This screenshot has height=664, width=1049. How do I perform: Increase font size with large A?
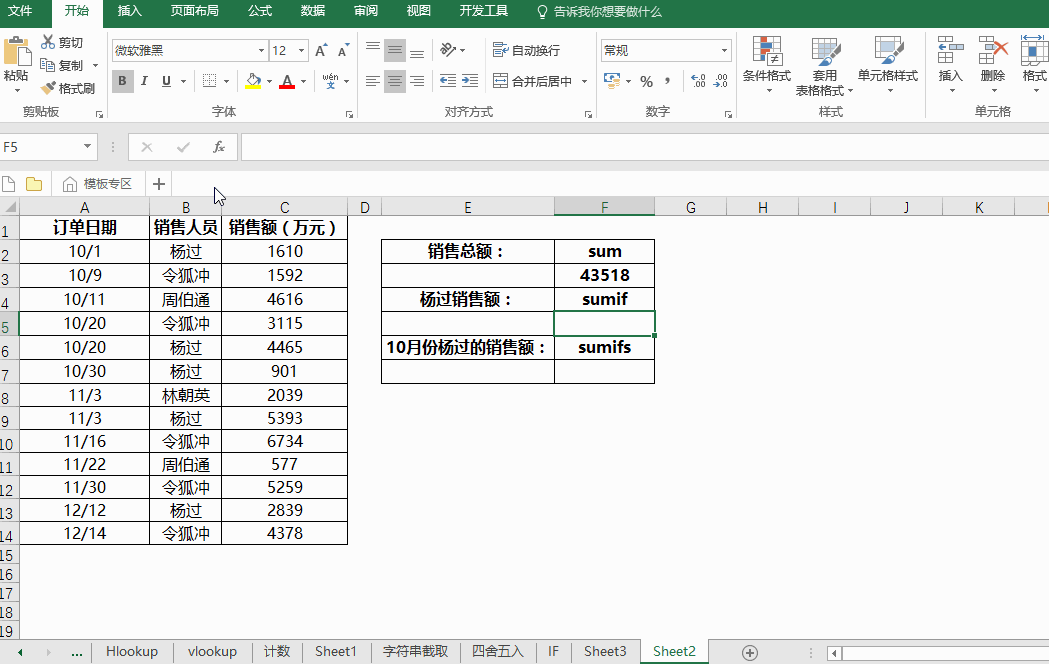[321, 51]
